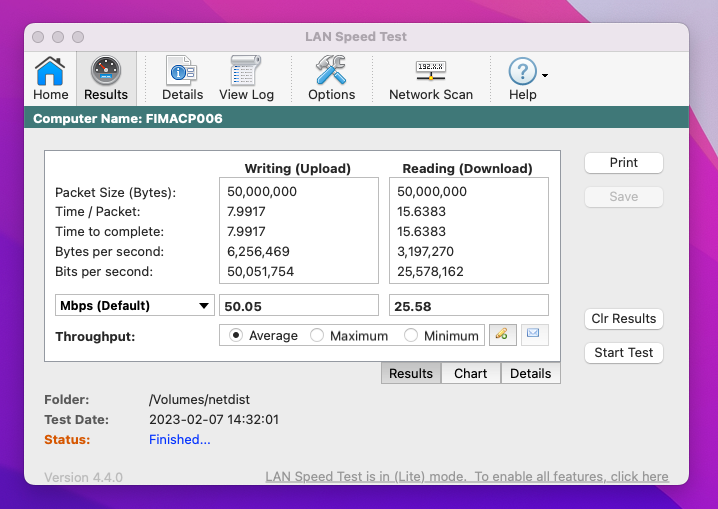Click the download bits per second value 25,578,162
This screenshot has height=509, width=718.
pos(430,271)
